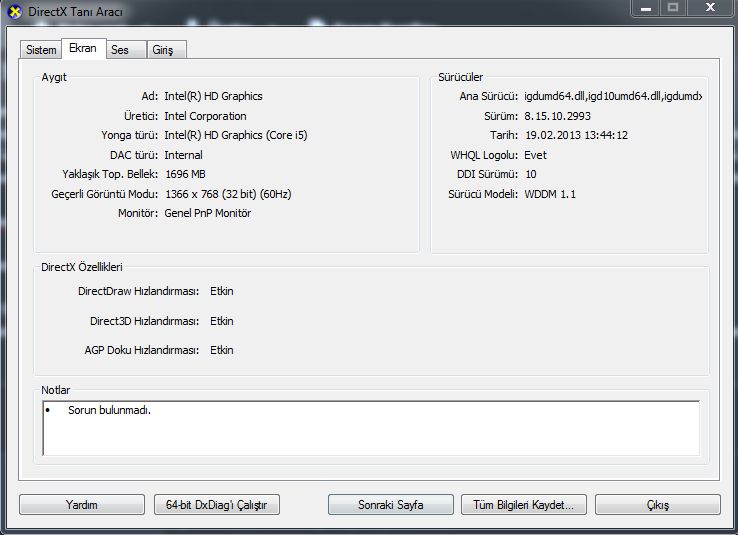Exit with the Çıkış button

pos(658,505)
